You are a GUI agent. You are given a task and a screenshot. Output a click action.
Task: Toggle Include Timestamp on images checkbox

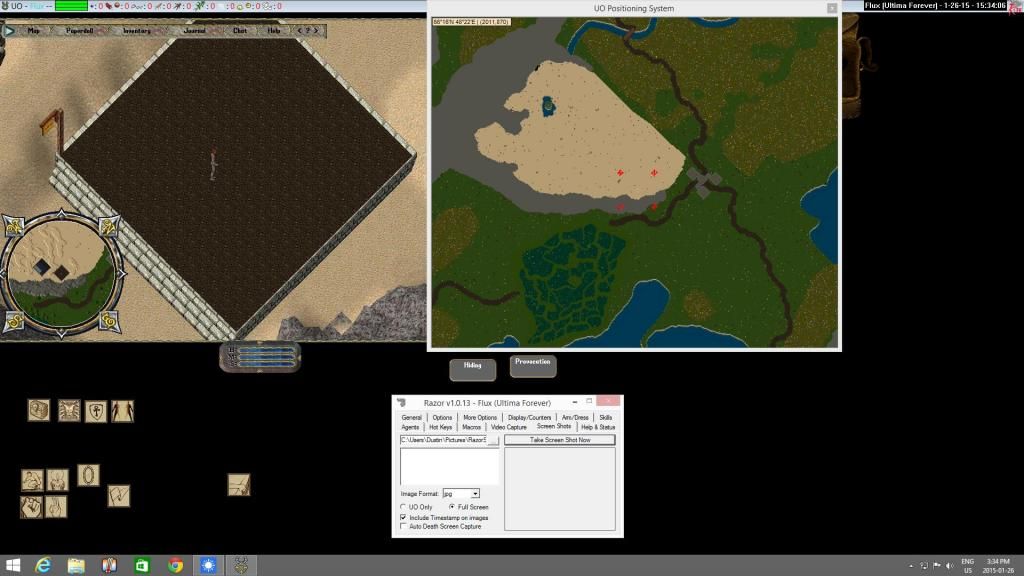point(403,517)
